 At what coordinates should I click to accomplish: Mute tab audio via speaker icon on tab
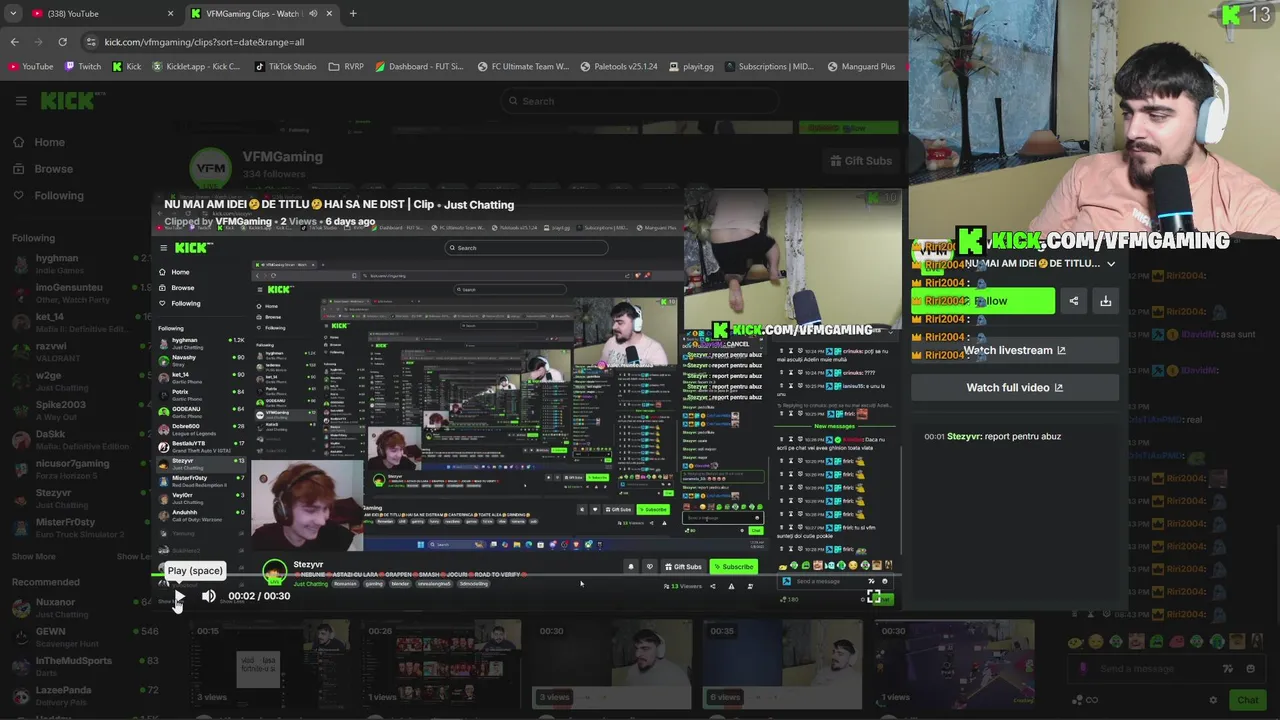click(313, 14)
